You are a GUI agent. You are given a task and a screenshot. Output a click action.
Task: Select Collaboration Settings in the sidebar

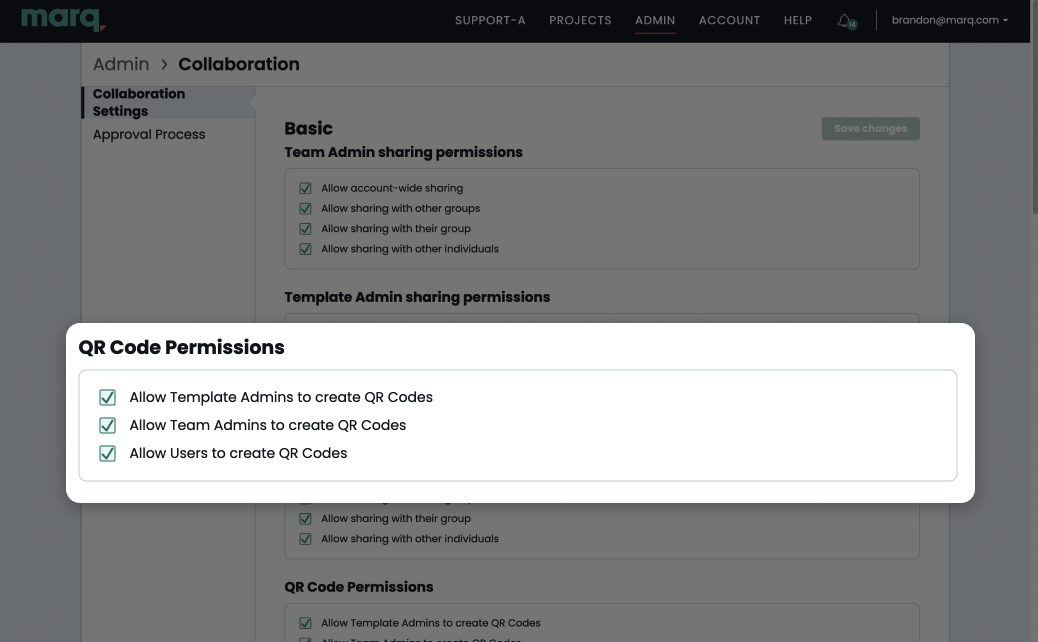click(x=138, y=102)
